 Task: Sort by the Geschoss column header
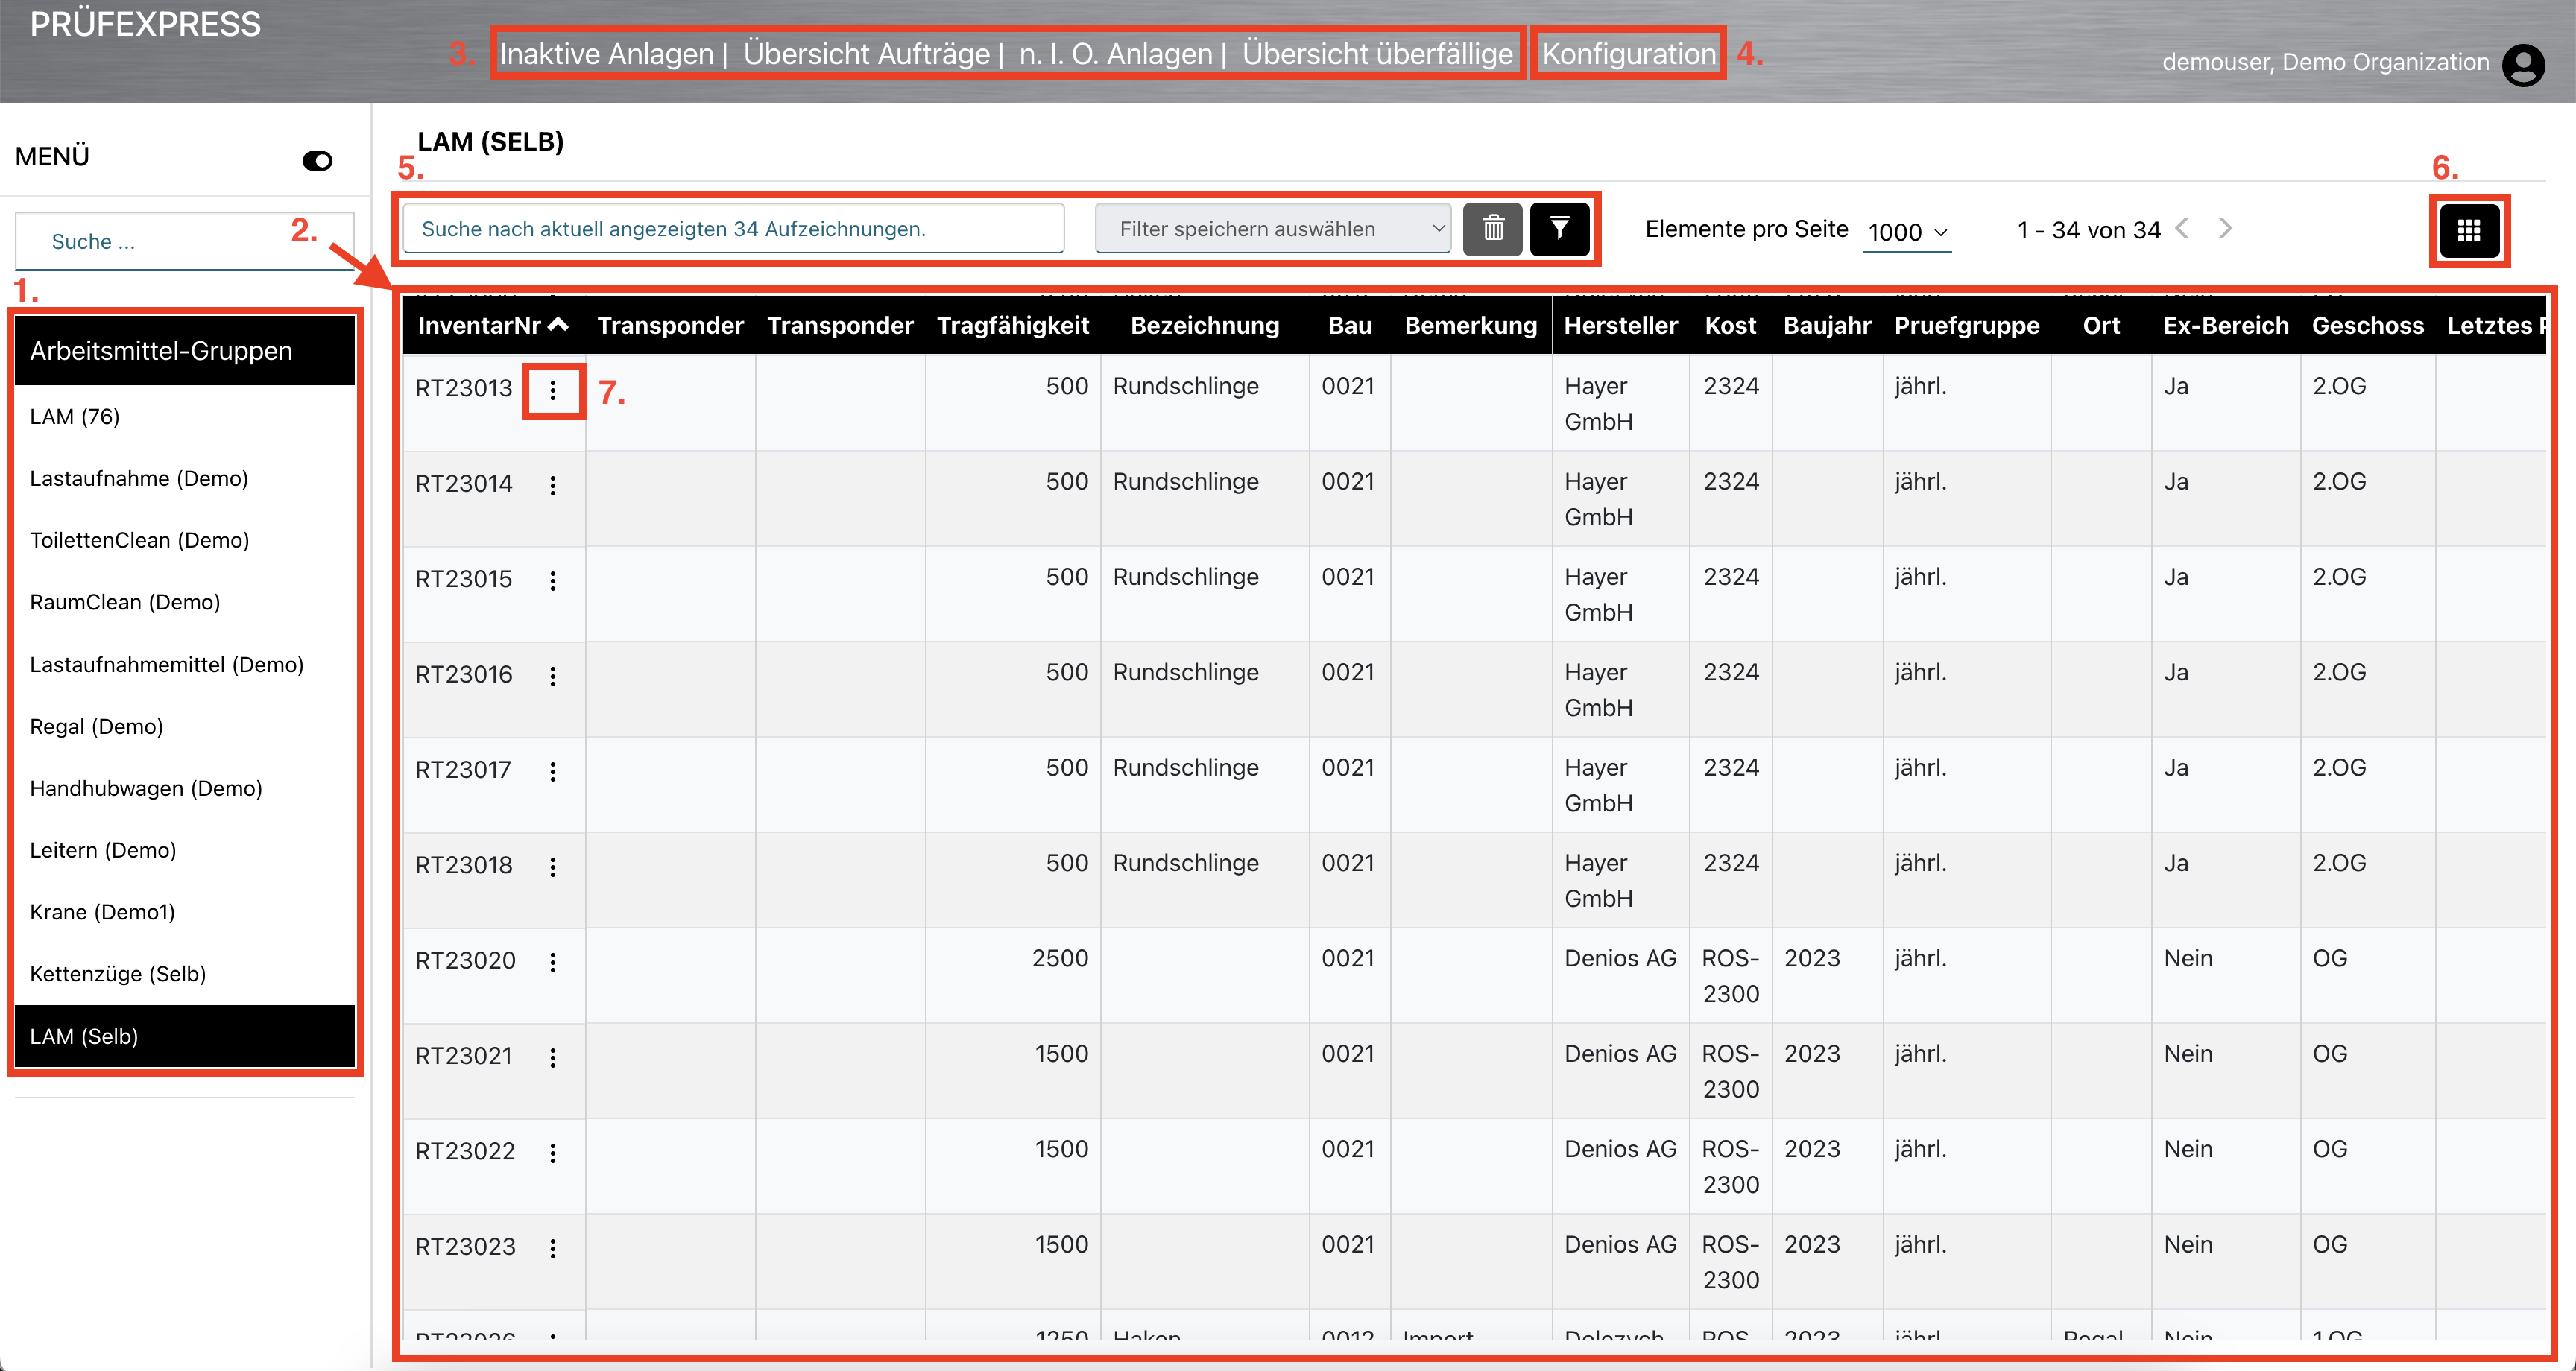point(2368,325)
